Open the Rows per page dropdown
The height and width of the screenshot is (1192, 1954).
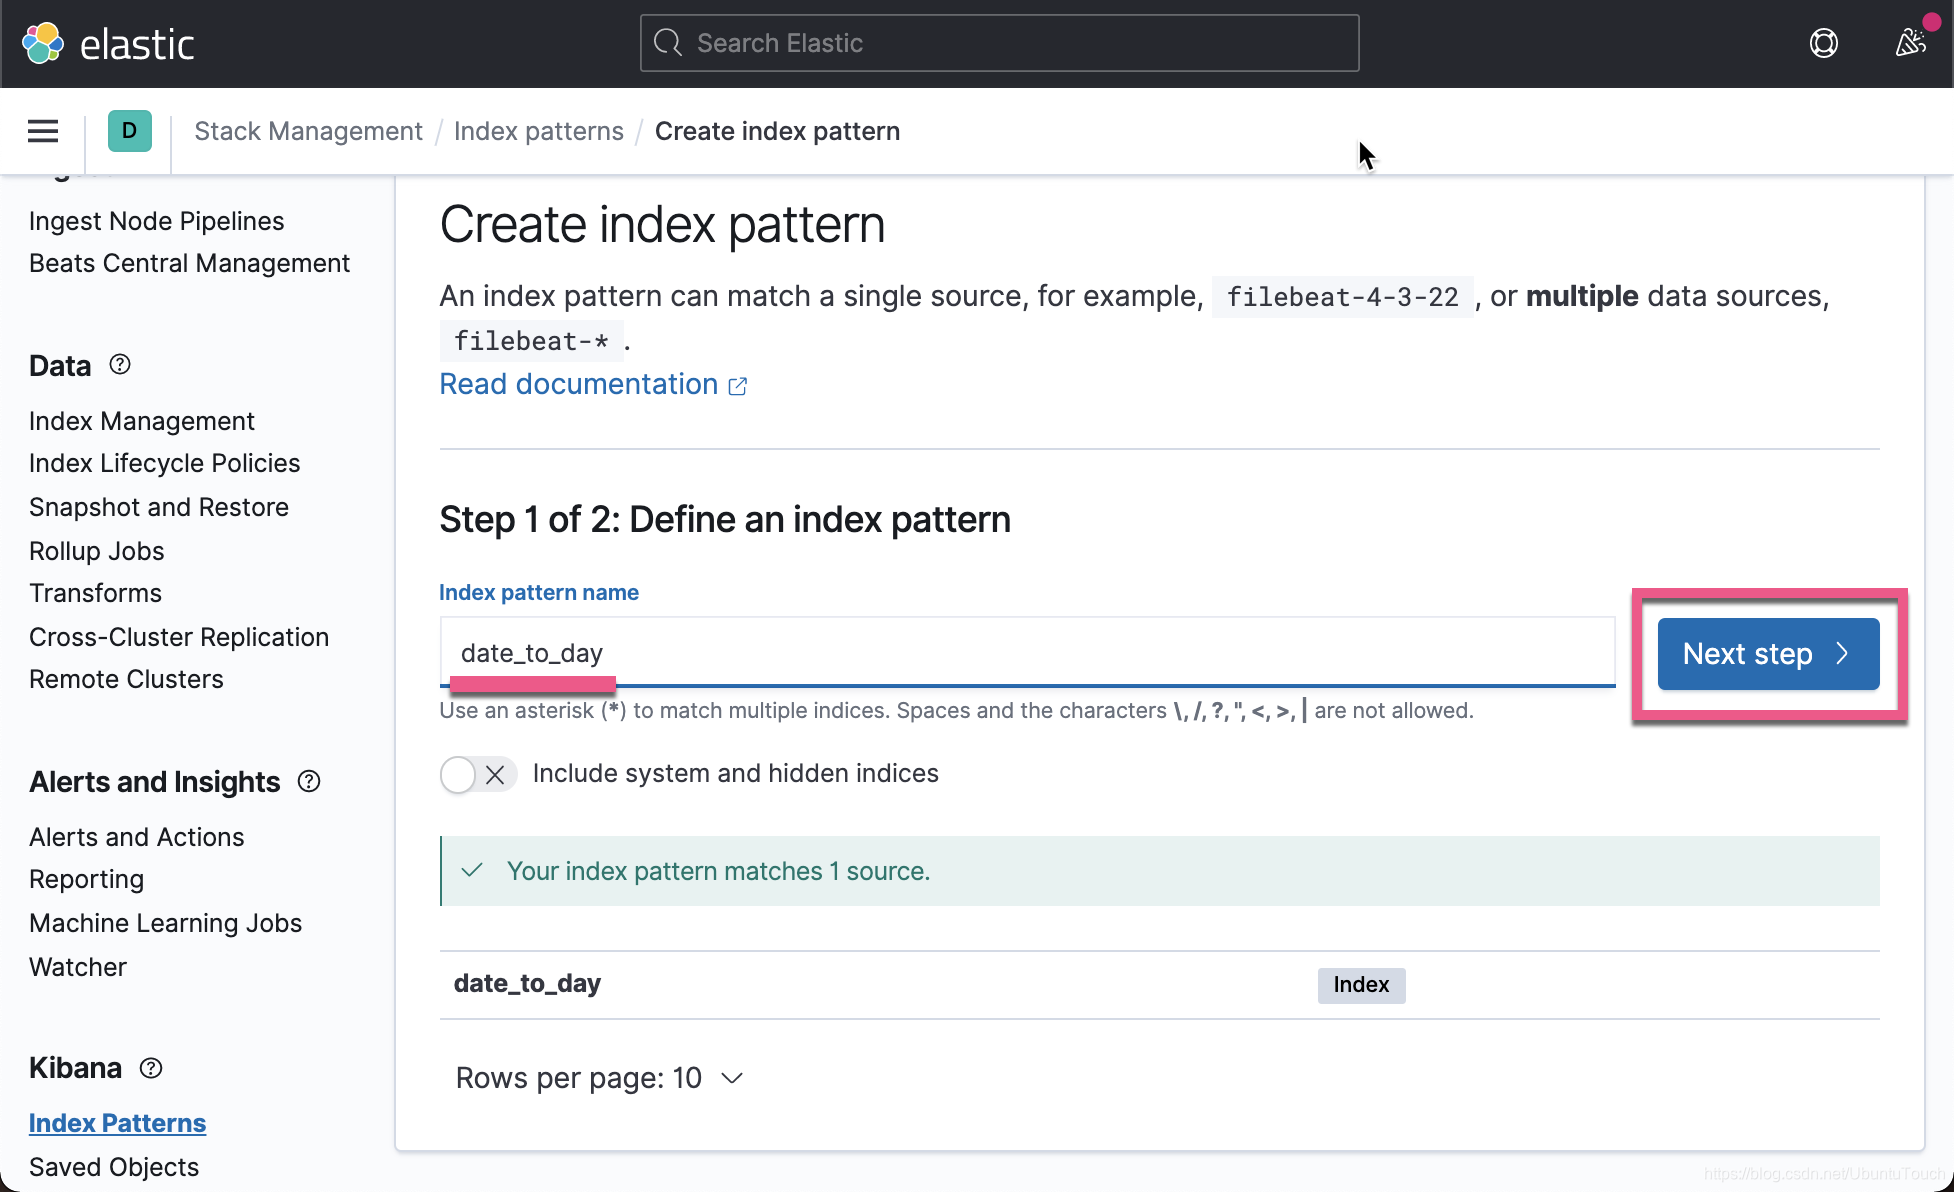600,1078
